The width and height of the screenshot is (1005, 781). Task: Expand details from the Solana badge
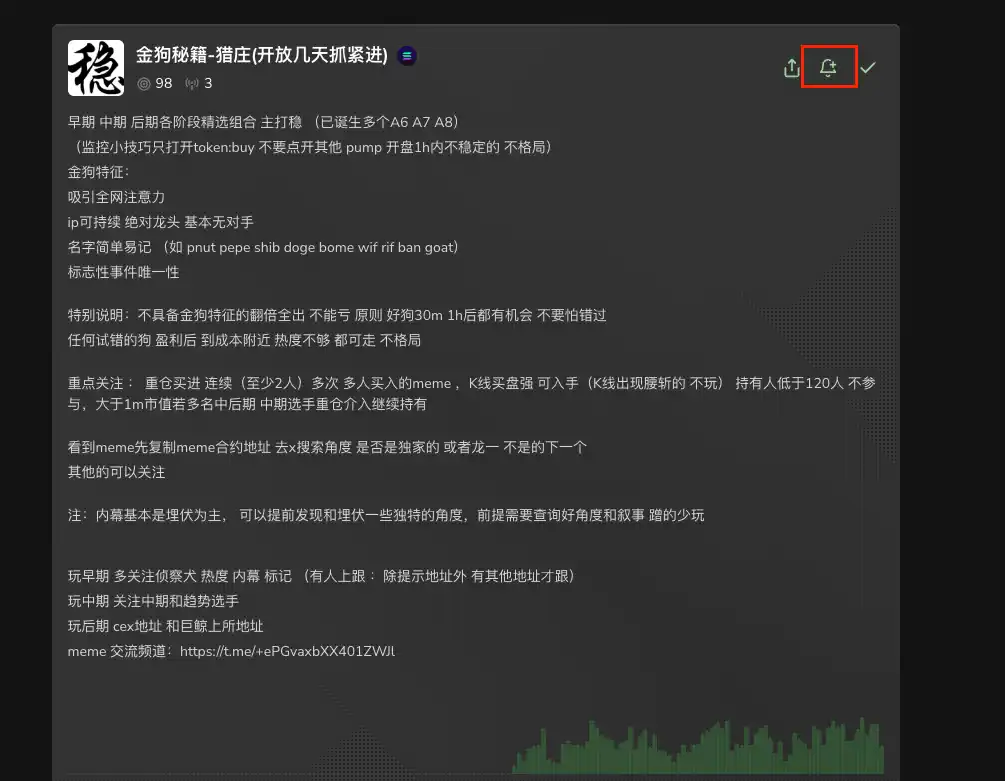coord(406,56)
